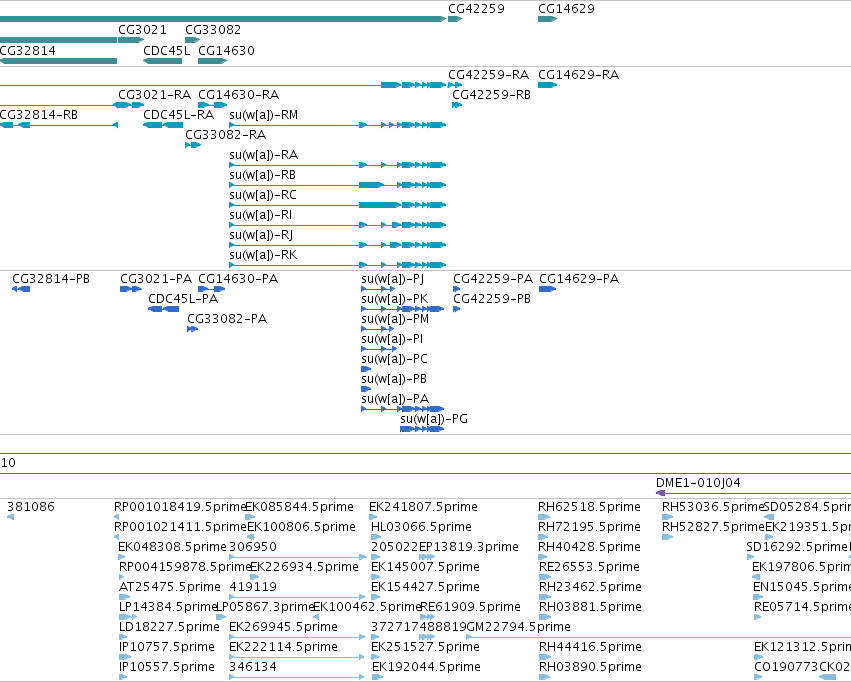Select the CG42259 gene label
The height and width of the screenshot is (682, 851).
click(x=476, y=9)
